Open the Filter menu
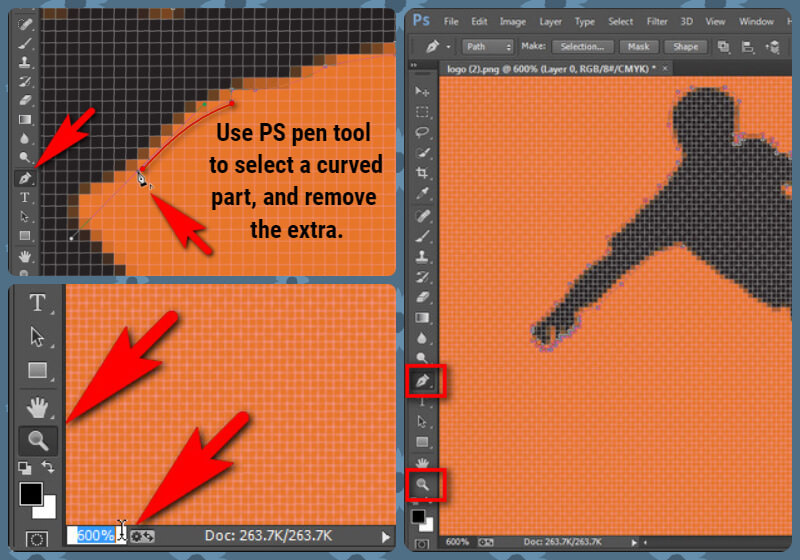Screen dimensions: 800x560 pos(657,21)
